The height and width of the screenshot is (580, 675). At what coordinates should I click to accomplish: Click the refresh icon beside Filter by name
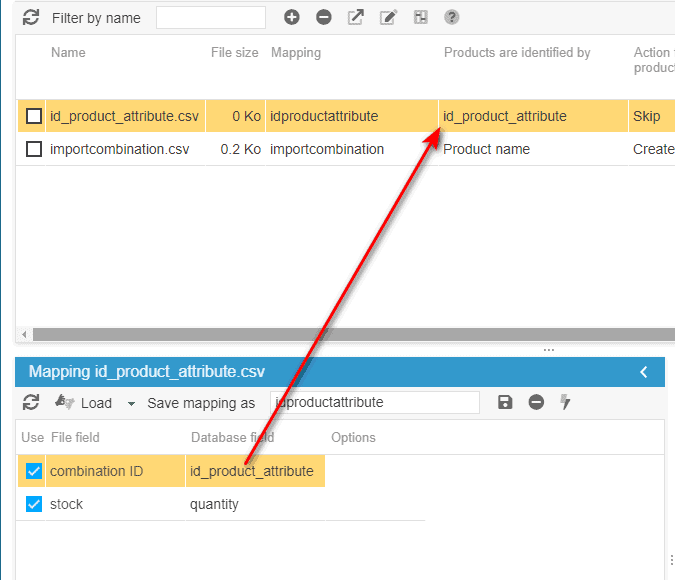pyautogui.click(x=31, y=17)
